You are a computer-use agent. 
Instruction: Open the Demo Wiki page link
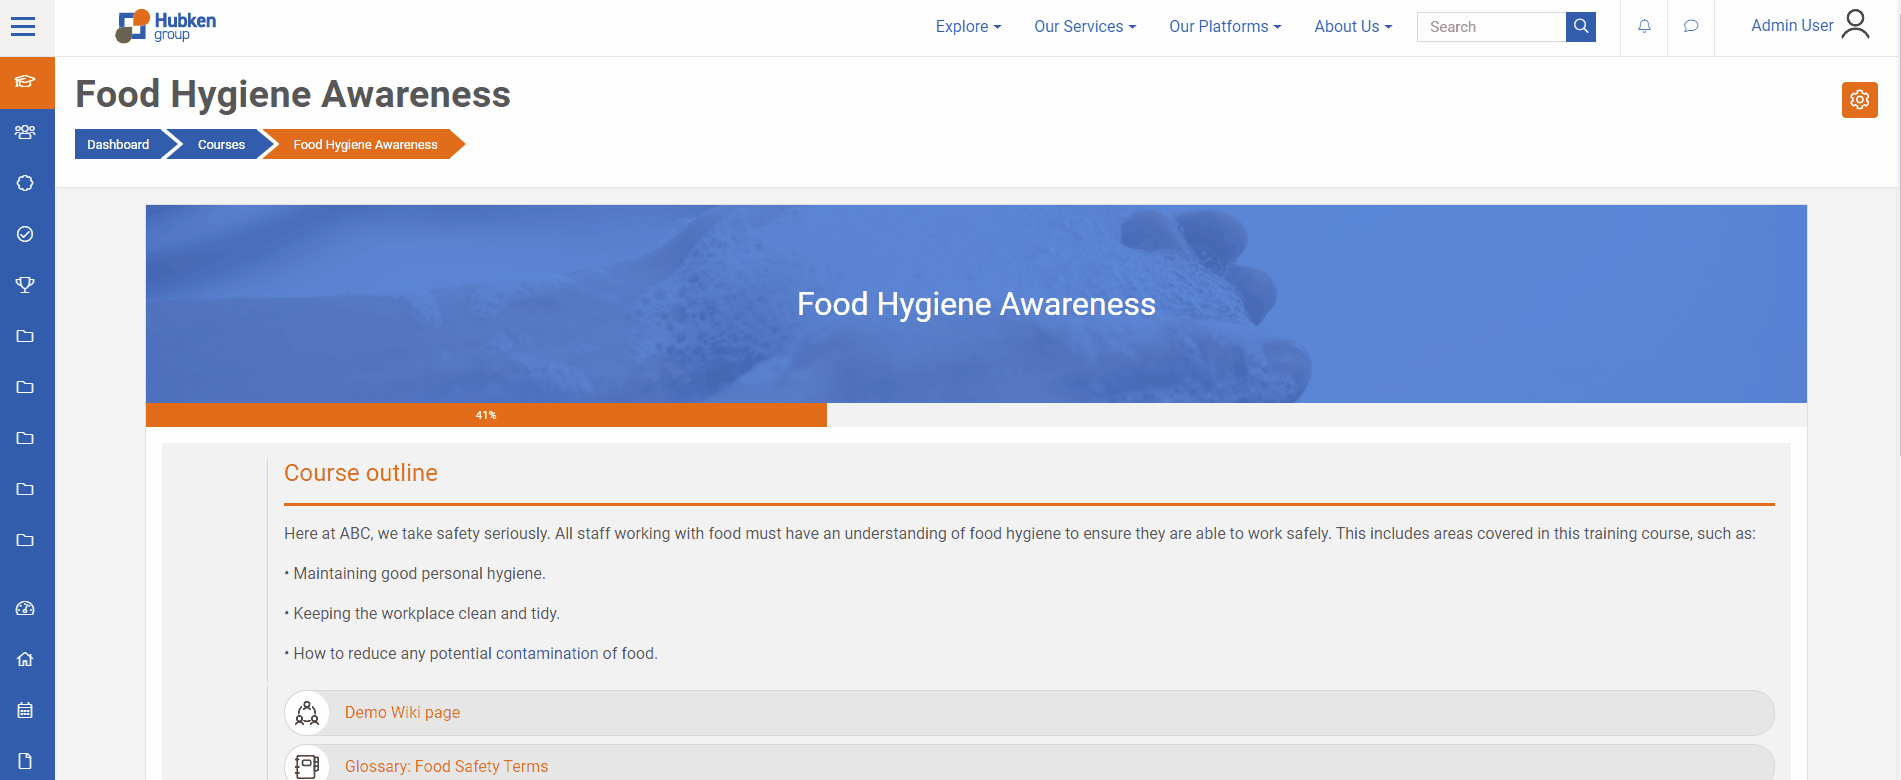402,713
